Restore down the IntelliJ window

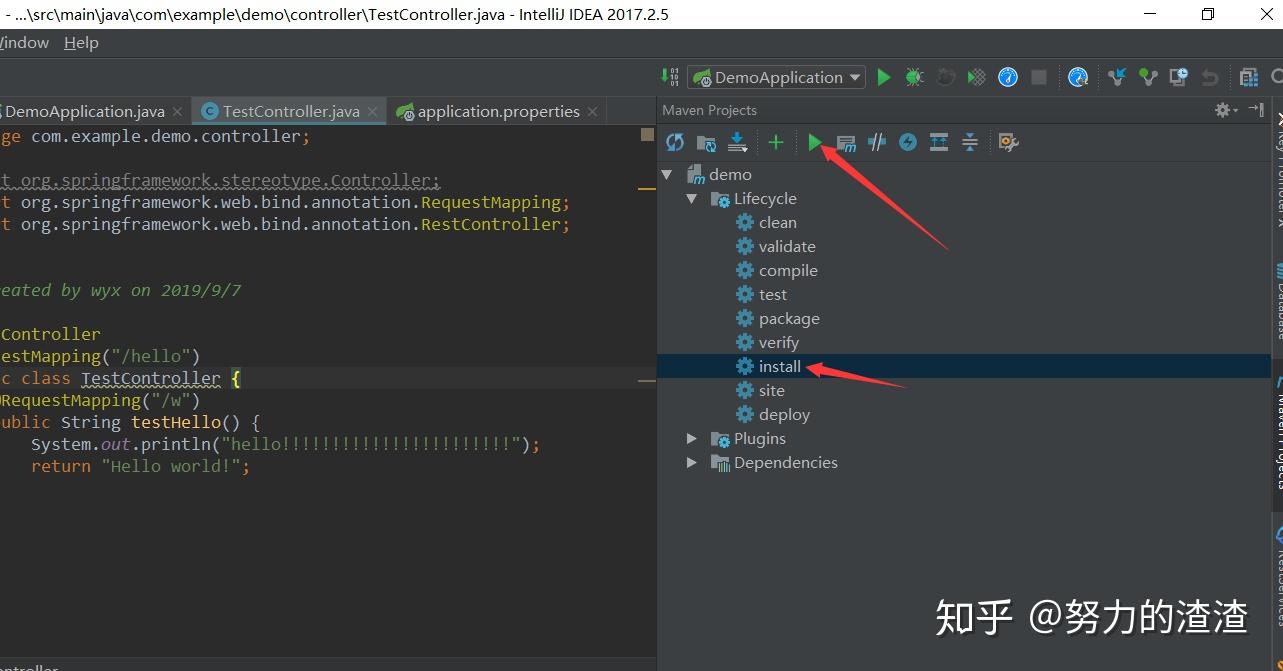[x=1208, y=14]
